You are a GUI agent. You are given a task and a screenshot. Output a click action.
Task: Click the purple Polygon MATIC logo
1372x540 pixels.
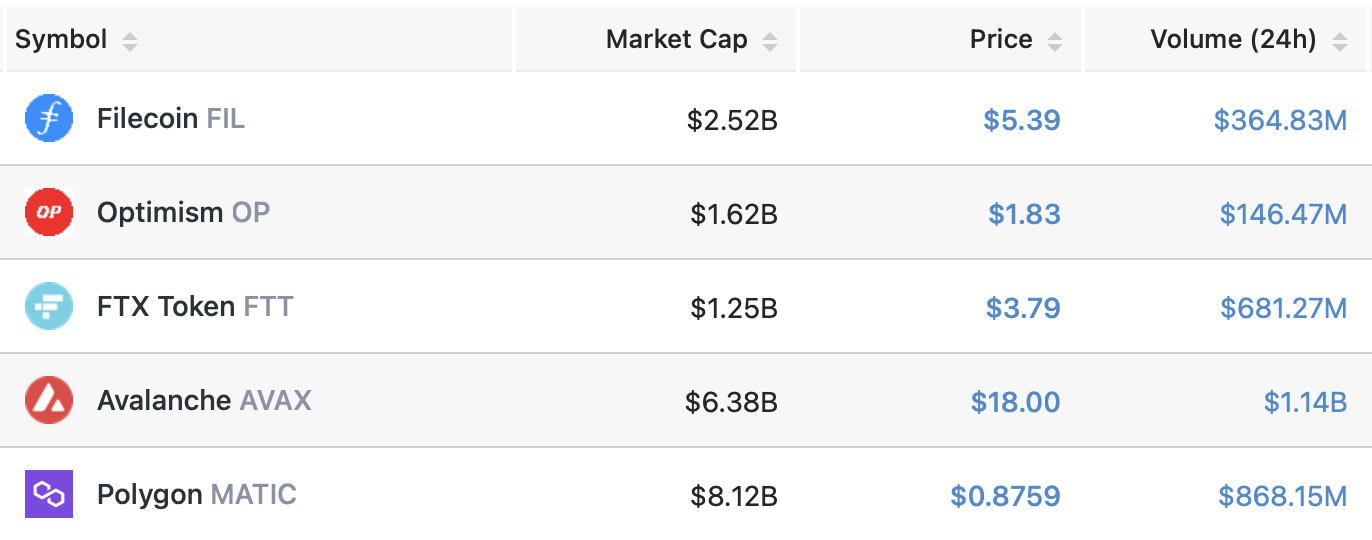pos(49,495)
